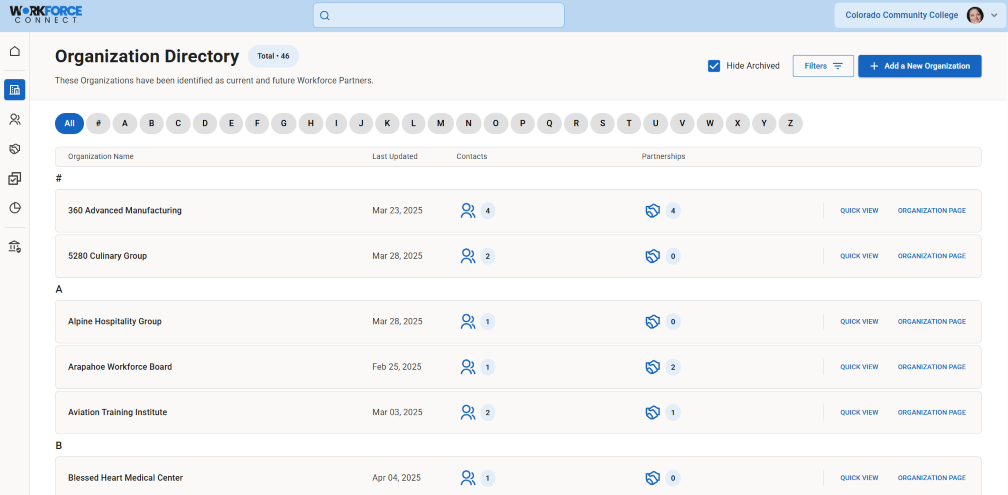The height and width of the screenshot is (495, 1008).
Task: Open the checklist icon in sidebar
Action: [x=15, y=179]
